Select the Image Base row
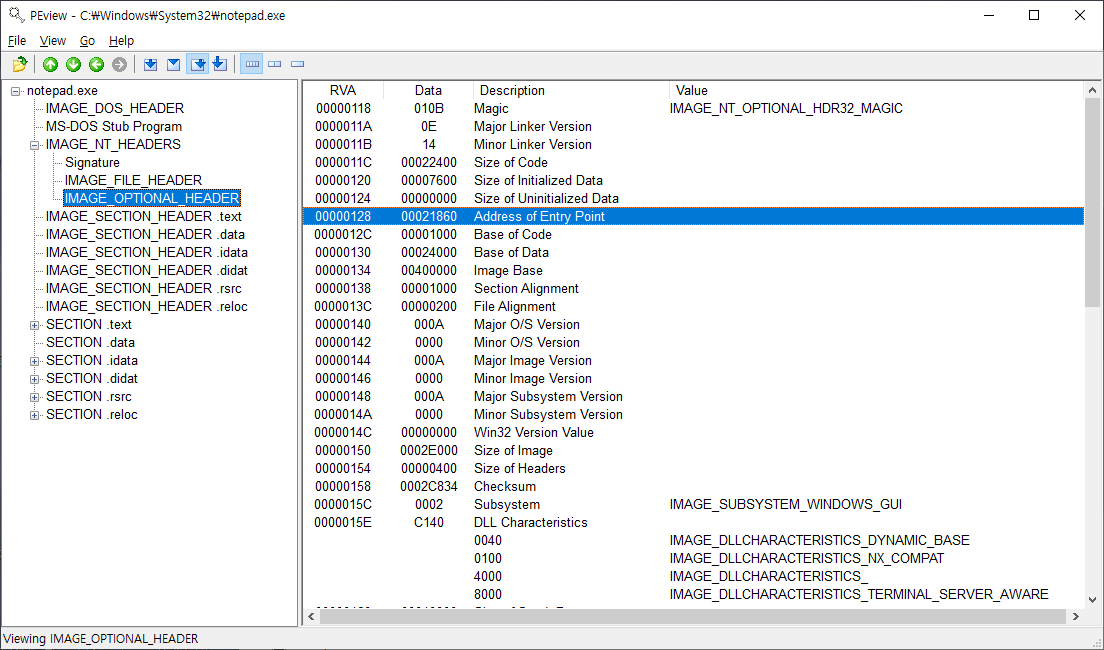Viewport: 1104px width, 650px height. point(694,270)
